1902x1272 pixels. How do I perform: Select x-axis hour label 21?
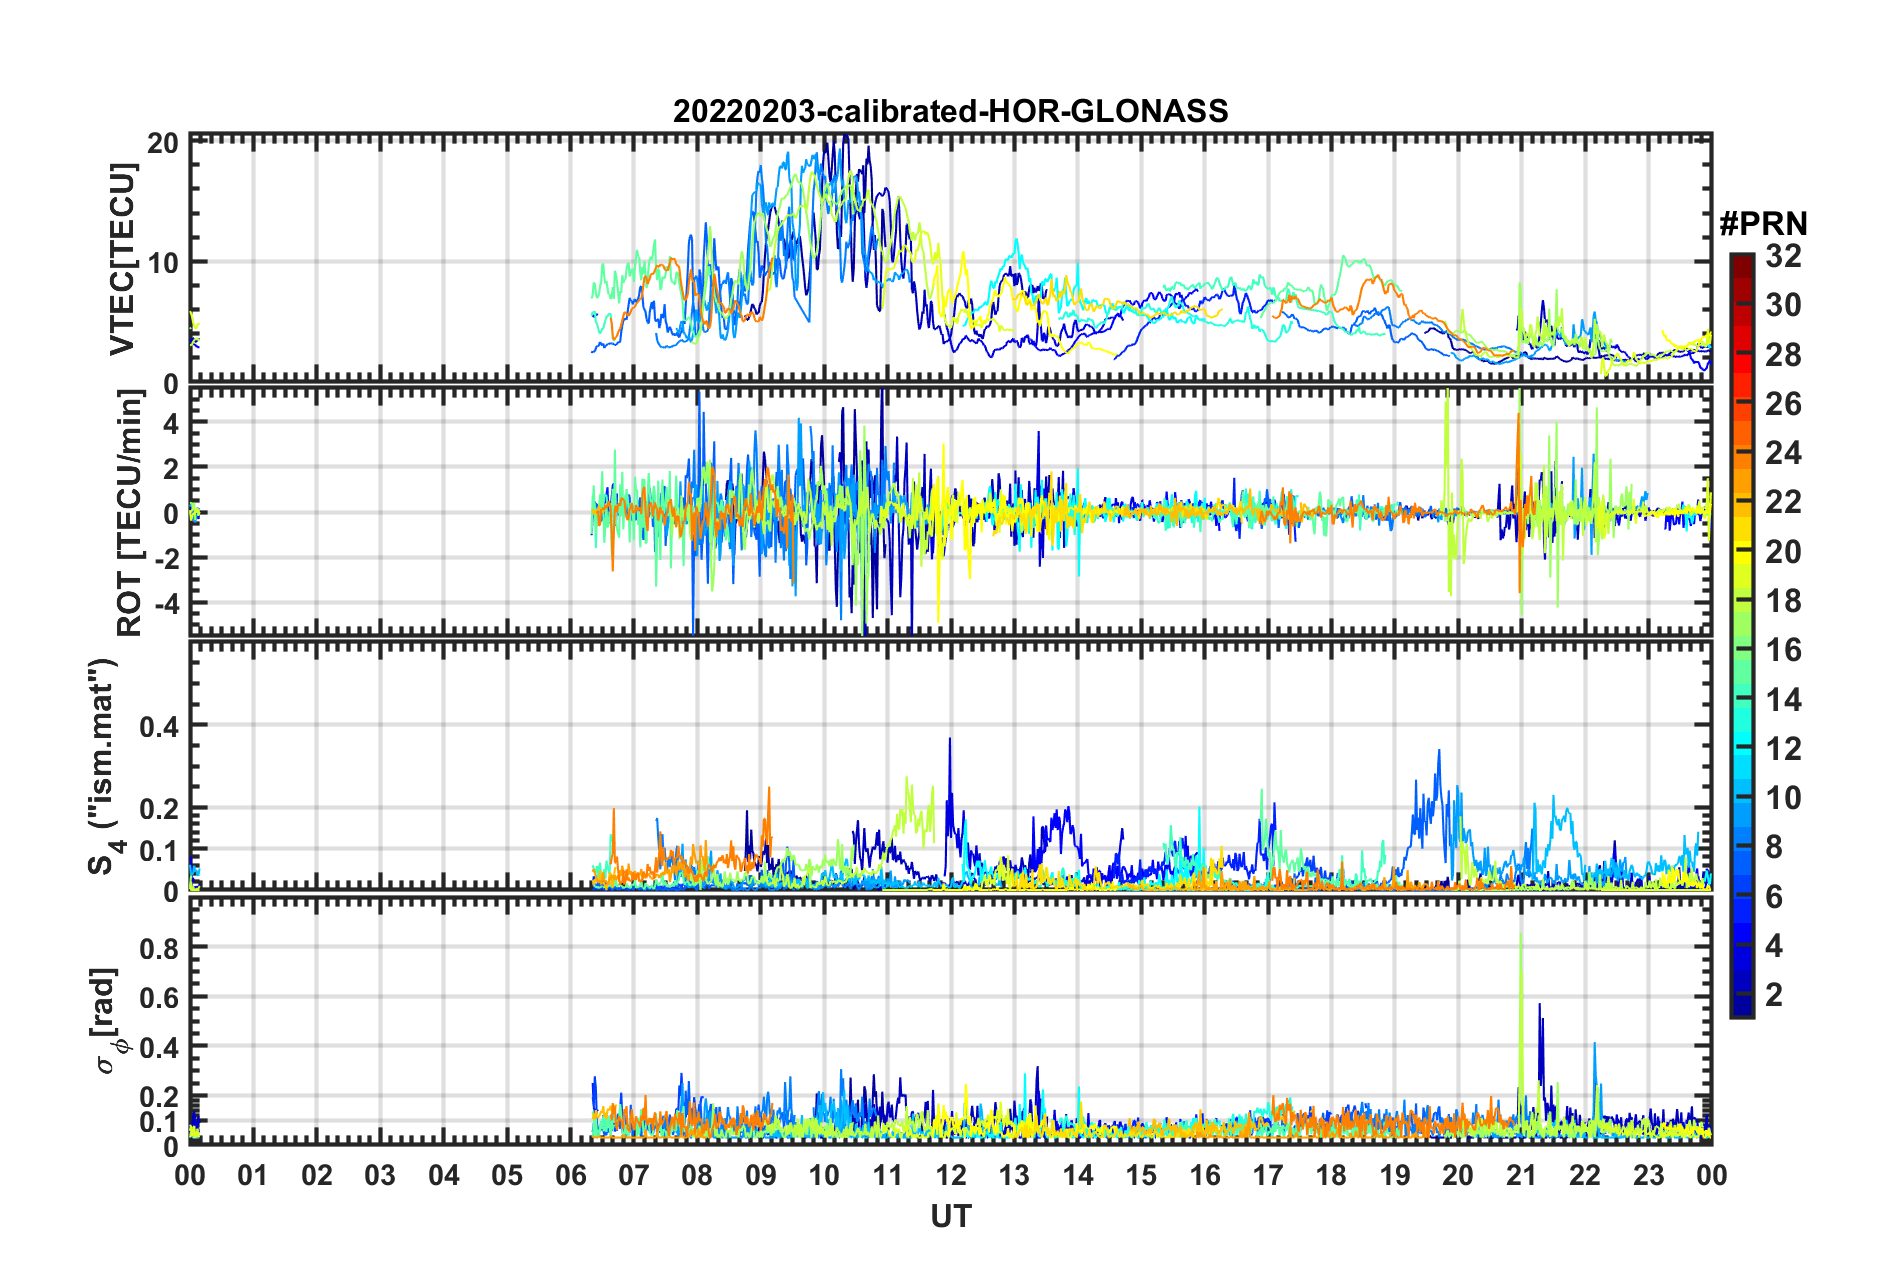(1522, 1175)
